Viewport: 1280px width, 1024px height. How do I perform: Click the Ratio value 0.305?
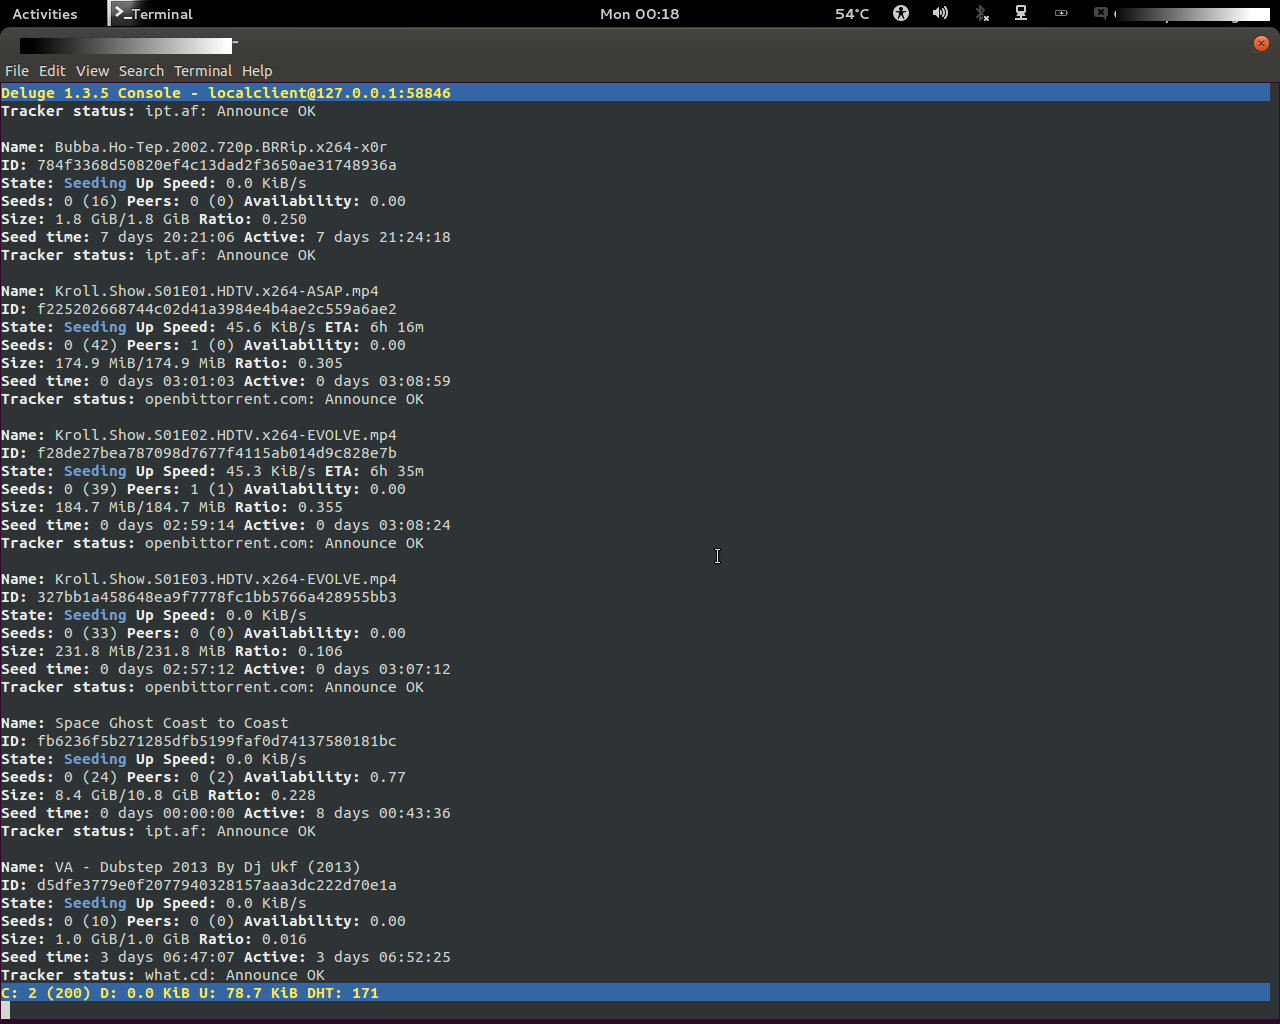pos(320,363)
